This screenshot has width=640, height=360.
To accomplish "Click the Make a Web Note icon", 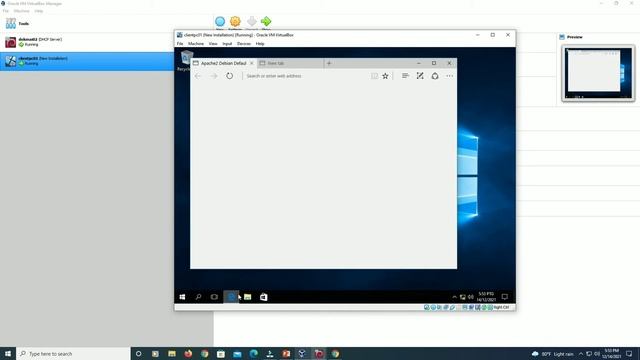I will pos(420,76).
